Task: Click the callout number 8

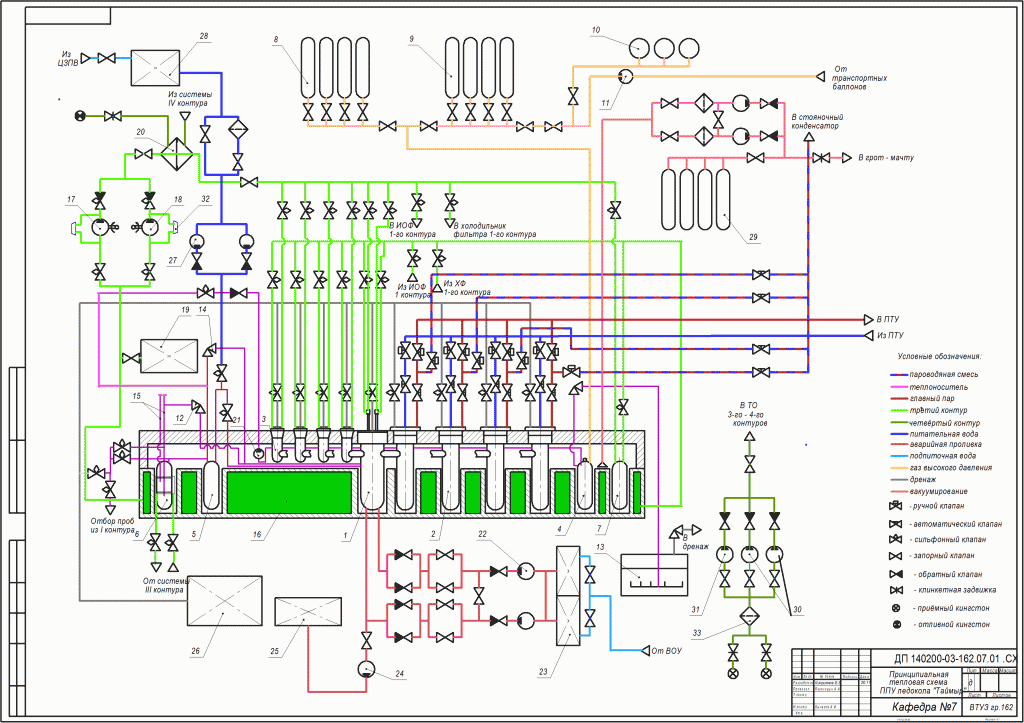Action: 276,40
